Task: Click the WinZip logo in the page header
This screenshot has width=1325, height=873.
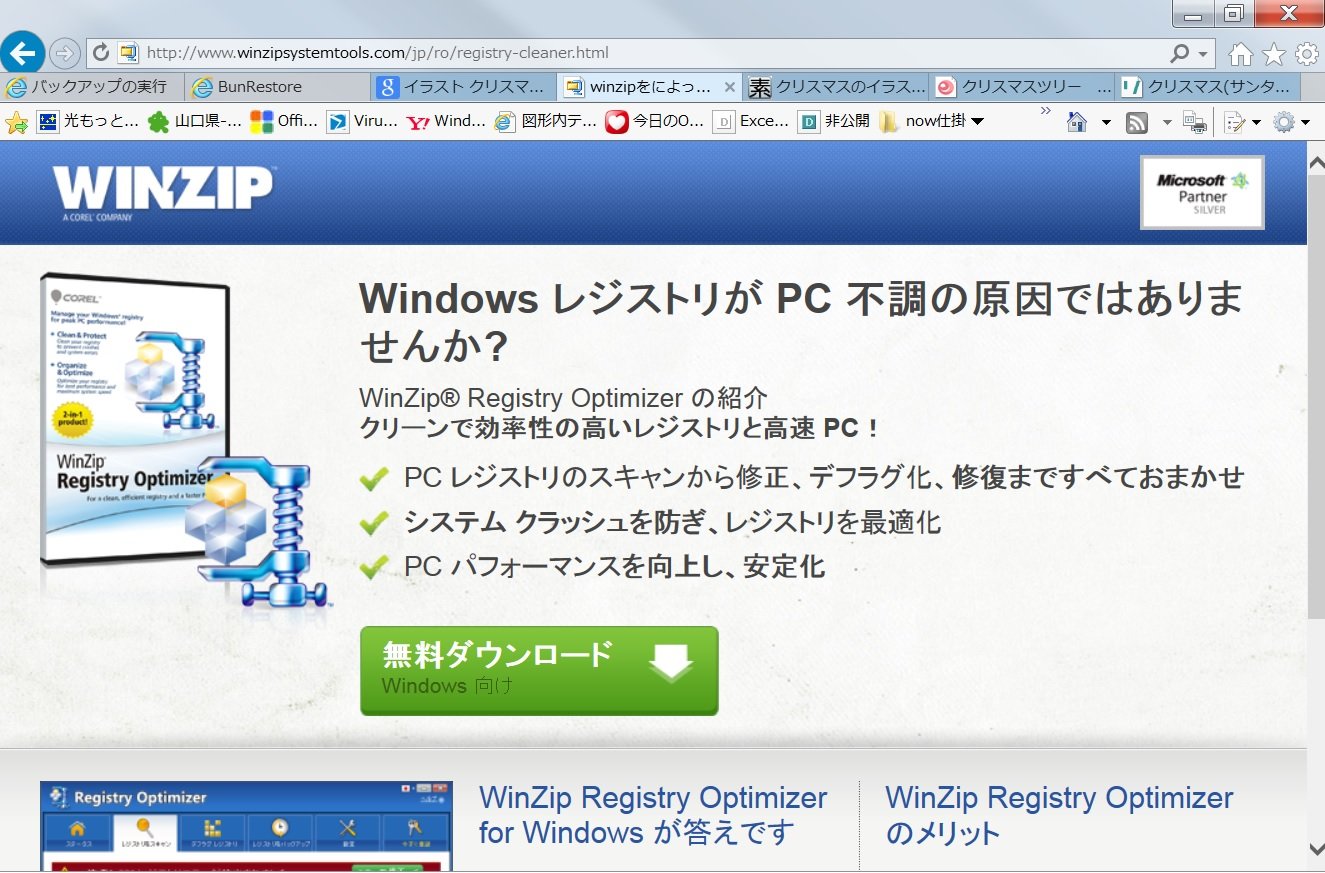Action: [x=163, y=192]
